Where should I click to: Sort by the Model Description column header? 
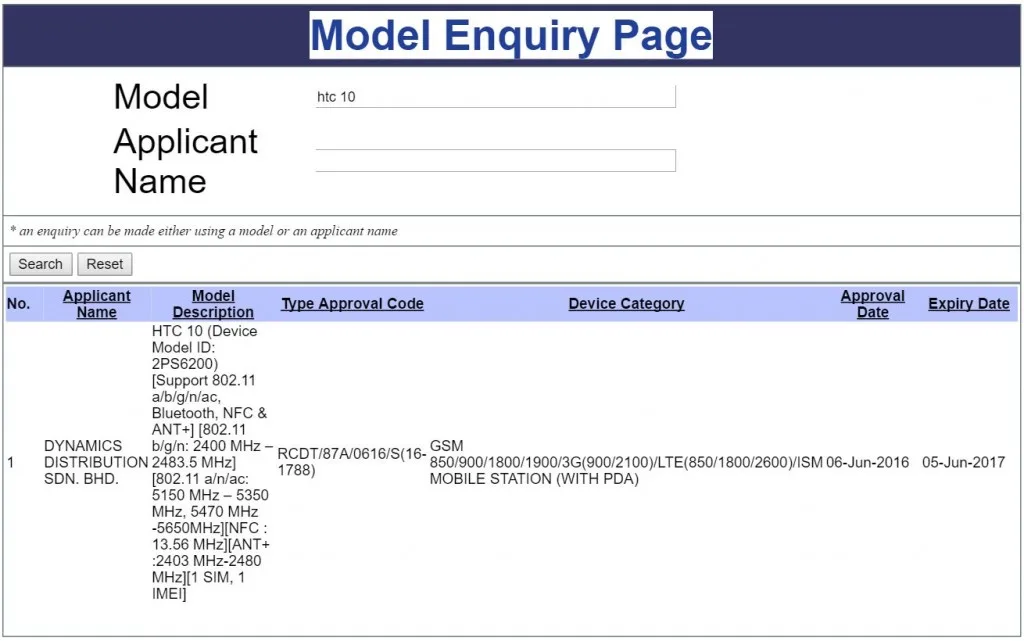[x=213, y=304]
